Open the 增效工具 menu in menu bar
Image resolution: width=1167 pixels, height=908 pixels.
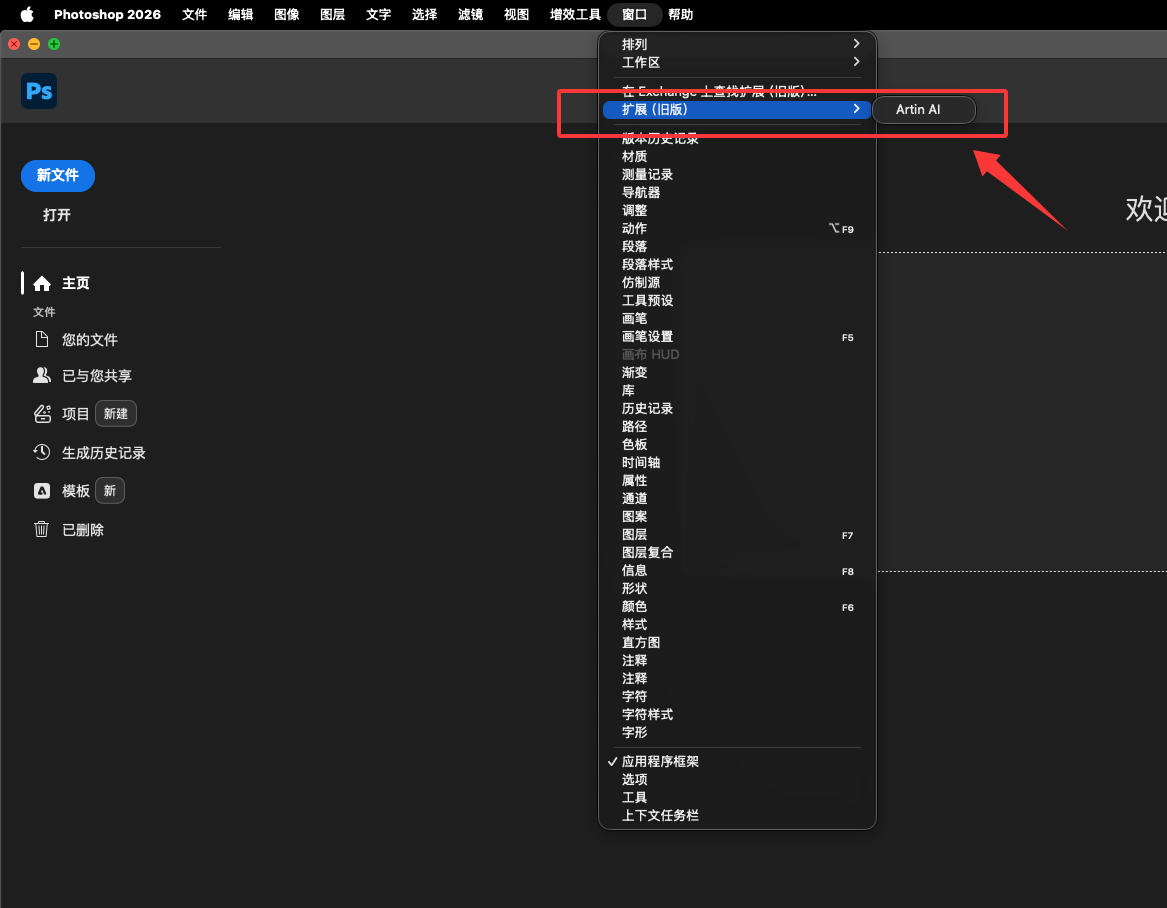coord(575,14)
